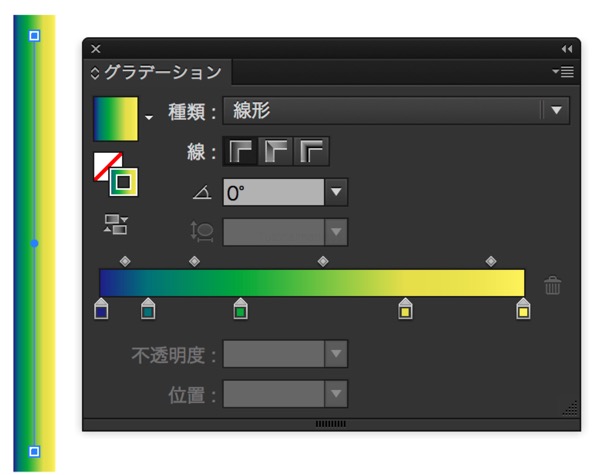Click the dark blue gradient stop
Image resolution: width=600 pixels, height=475 pixels.
click(x=101, y=311)
